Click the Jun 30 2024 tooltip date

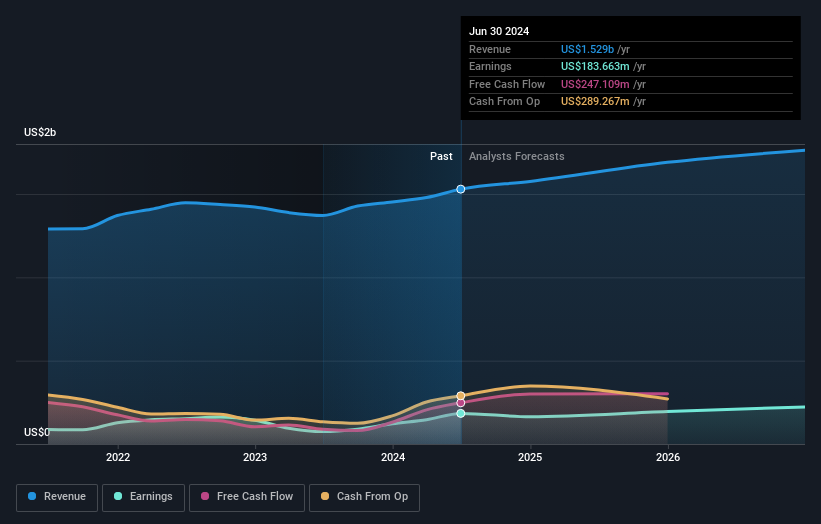[x=499, y=31]
